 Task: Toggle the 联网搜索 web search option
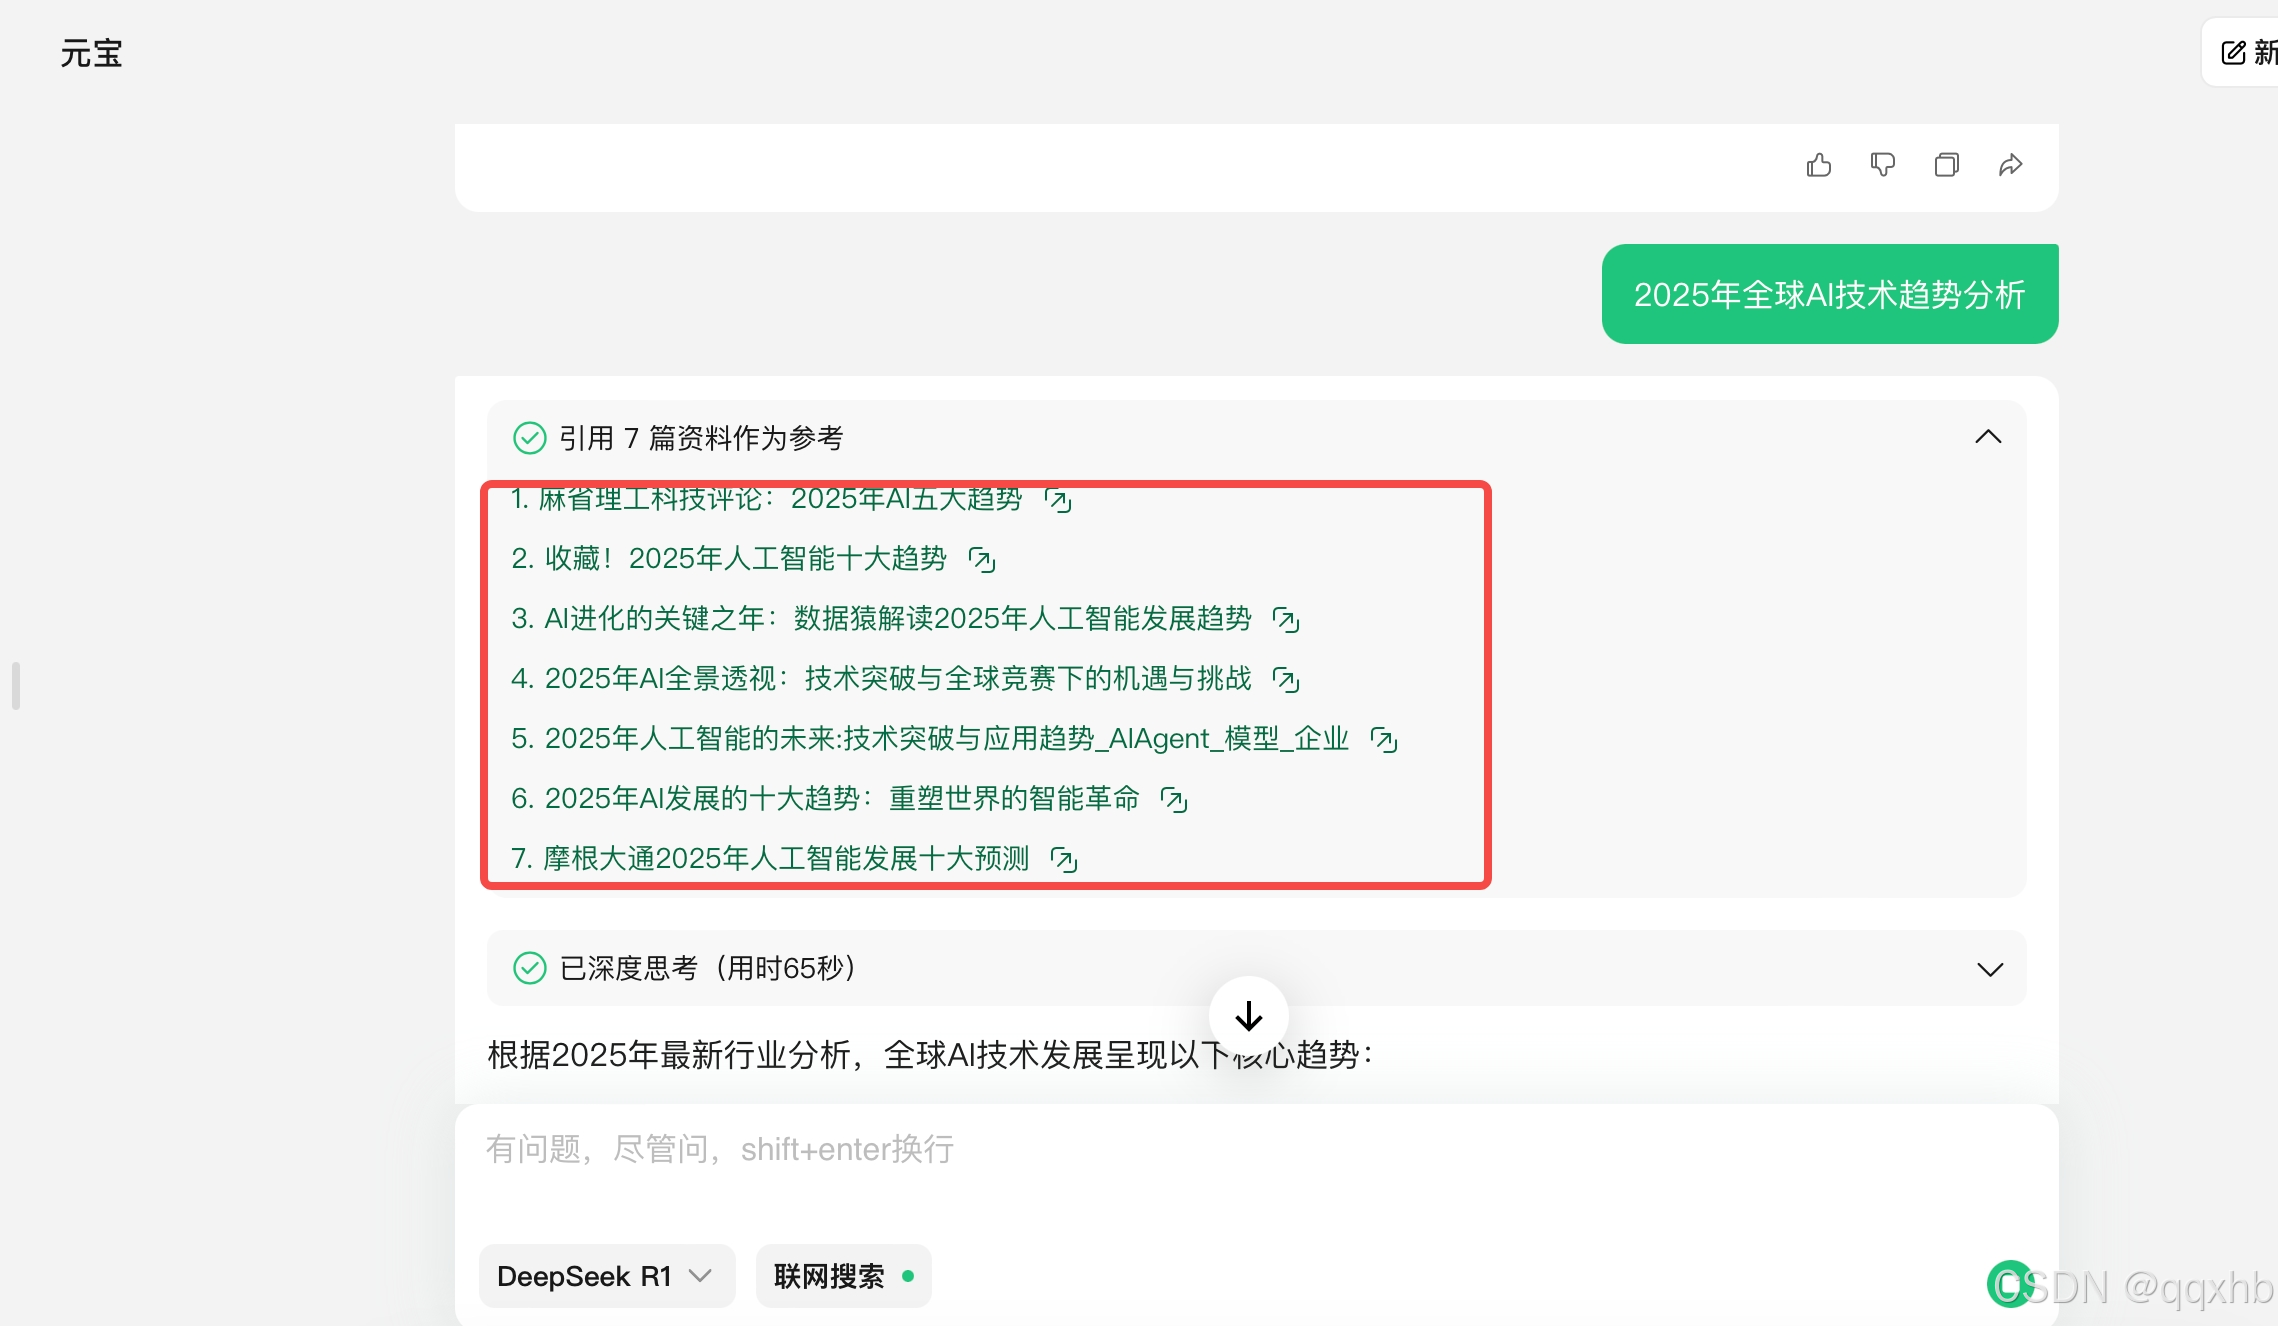[843, 1276]
